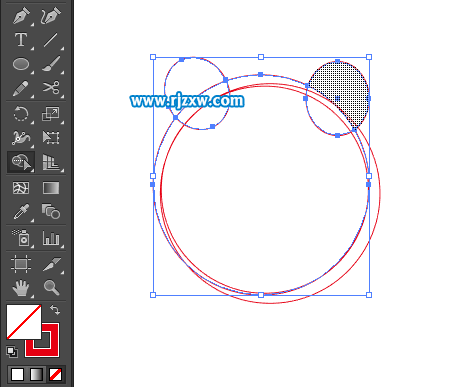
Task: Pick the Eyedropper tool
Action: 21,212
